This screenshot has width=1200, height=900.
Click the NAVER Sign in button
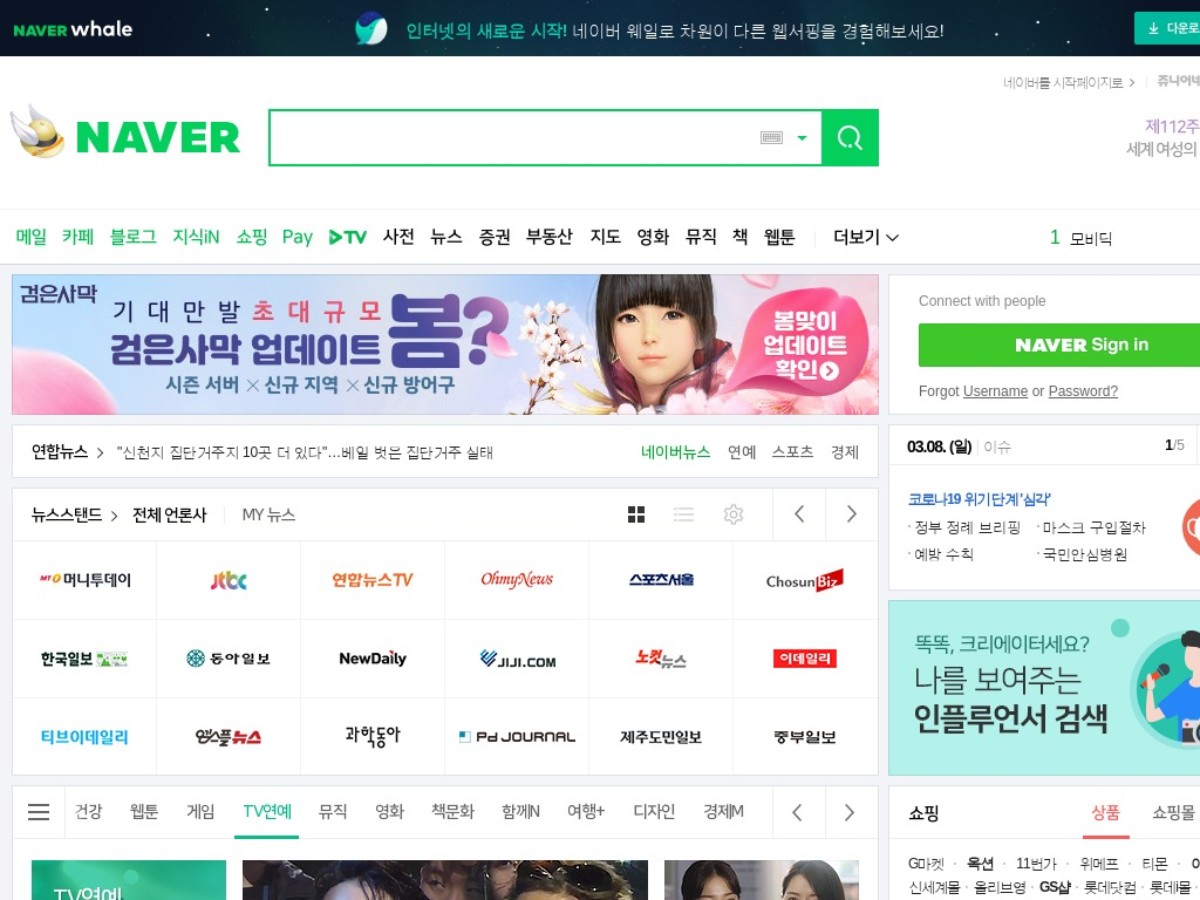tap(1059, 345)
